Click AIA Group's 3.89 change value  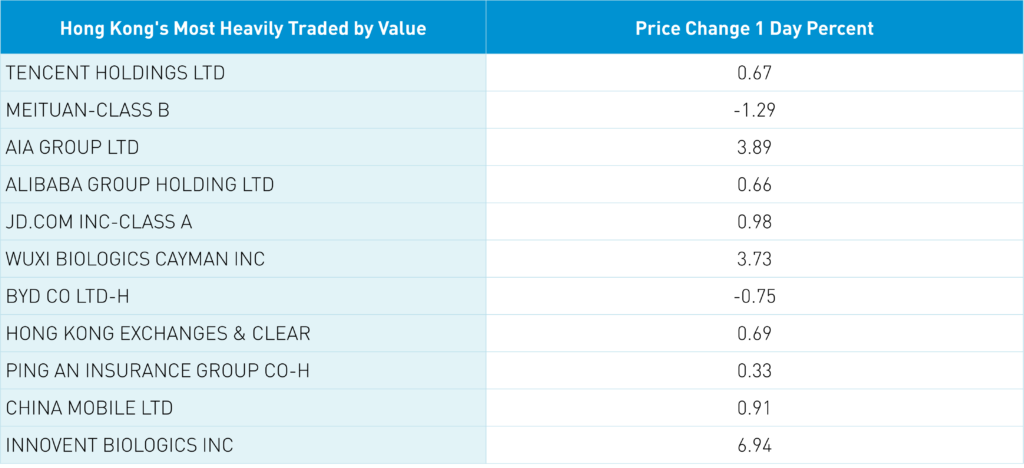click(754, 148)
